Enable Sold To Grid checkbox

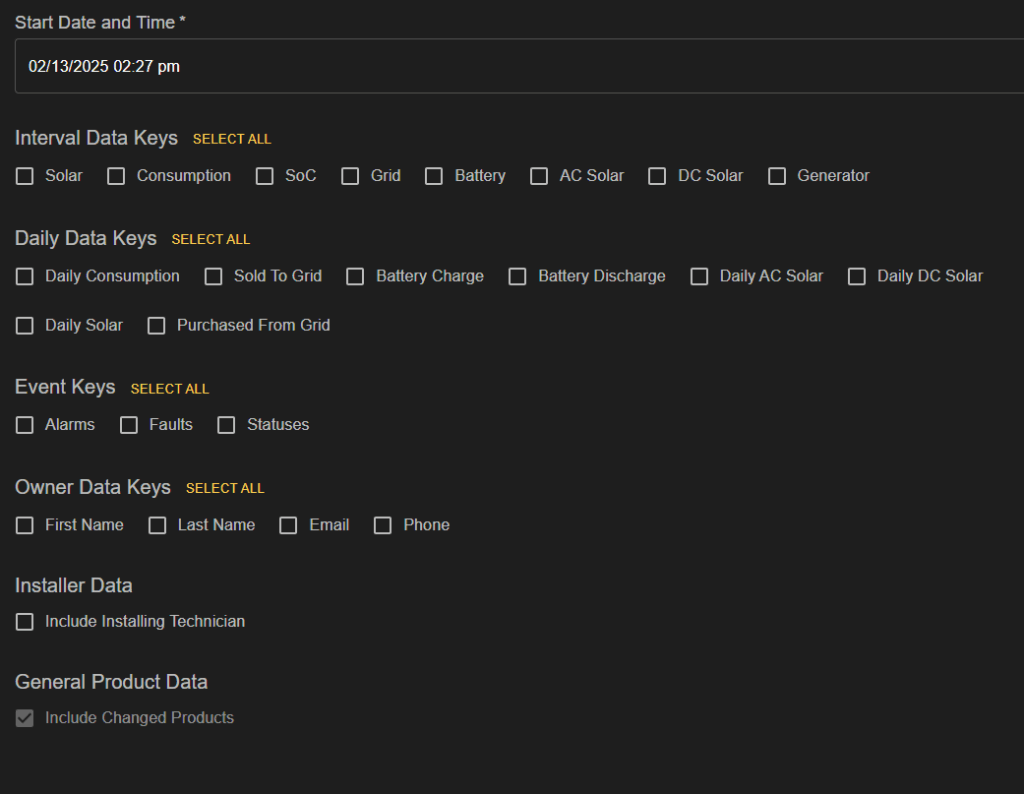pyautogui.click(x=214, y=277)
